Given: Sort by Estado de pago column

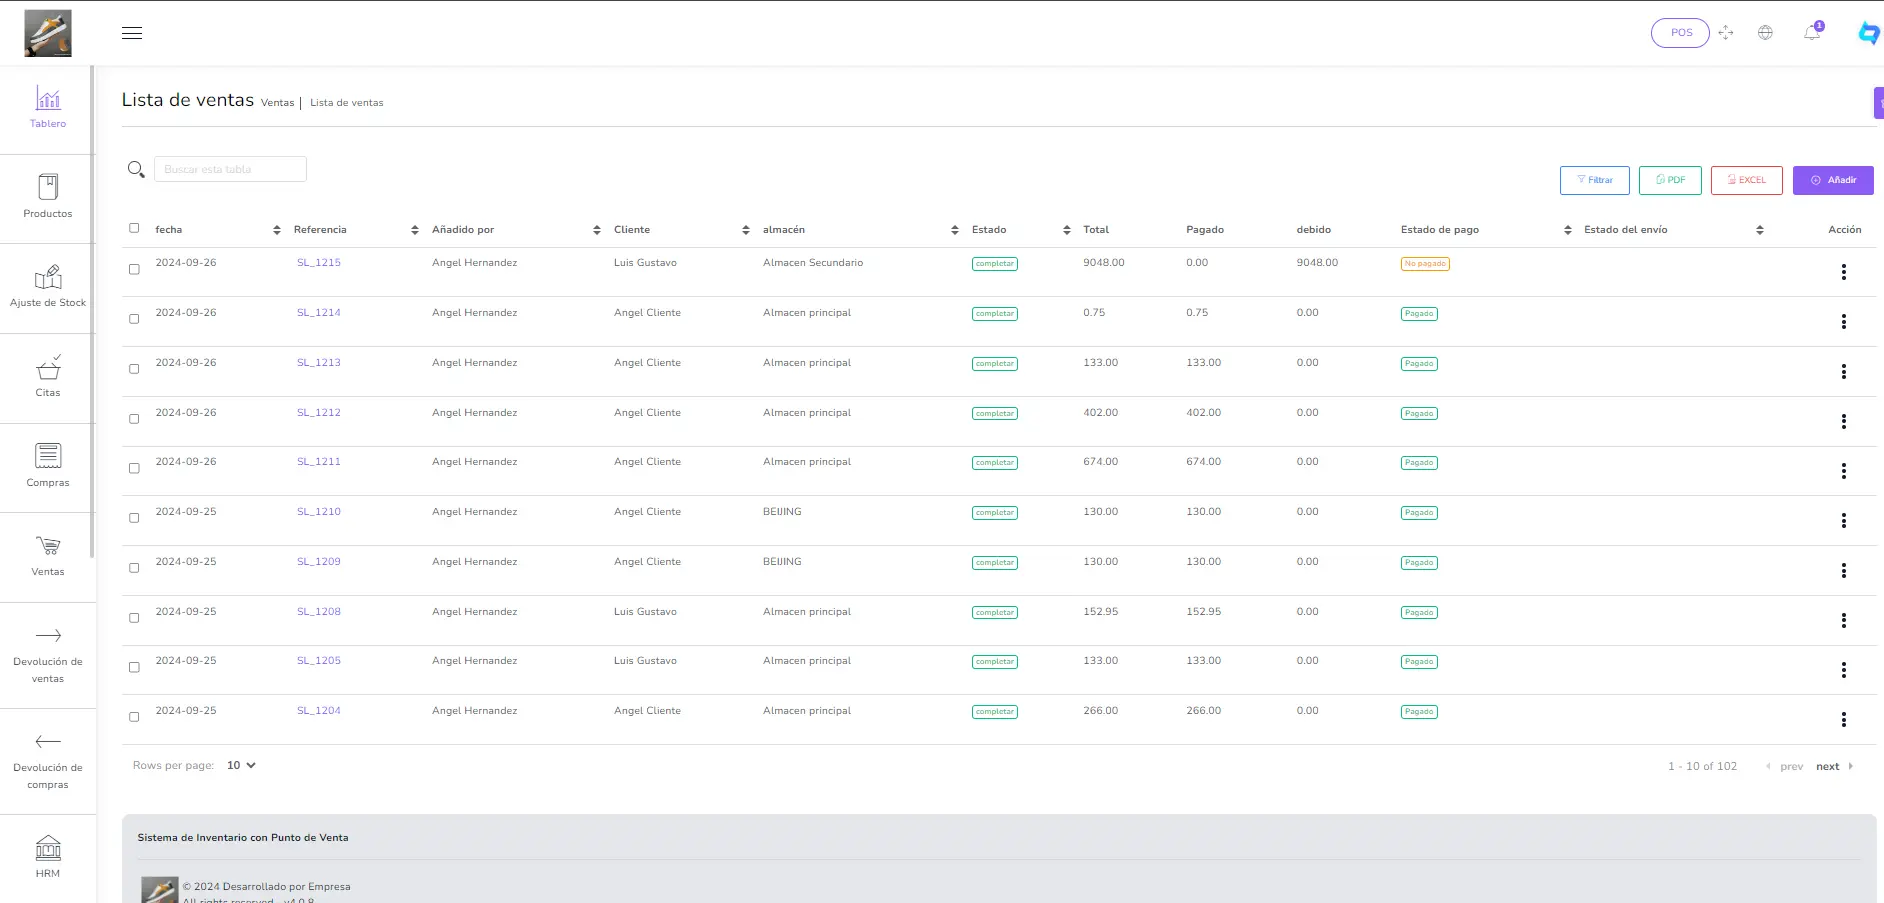Looking at the screenshot, I should 1567,230.
